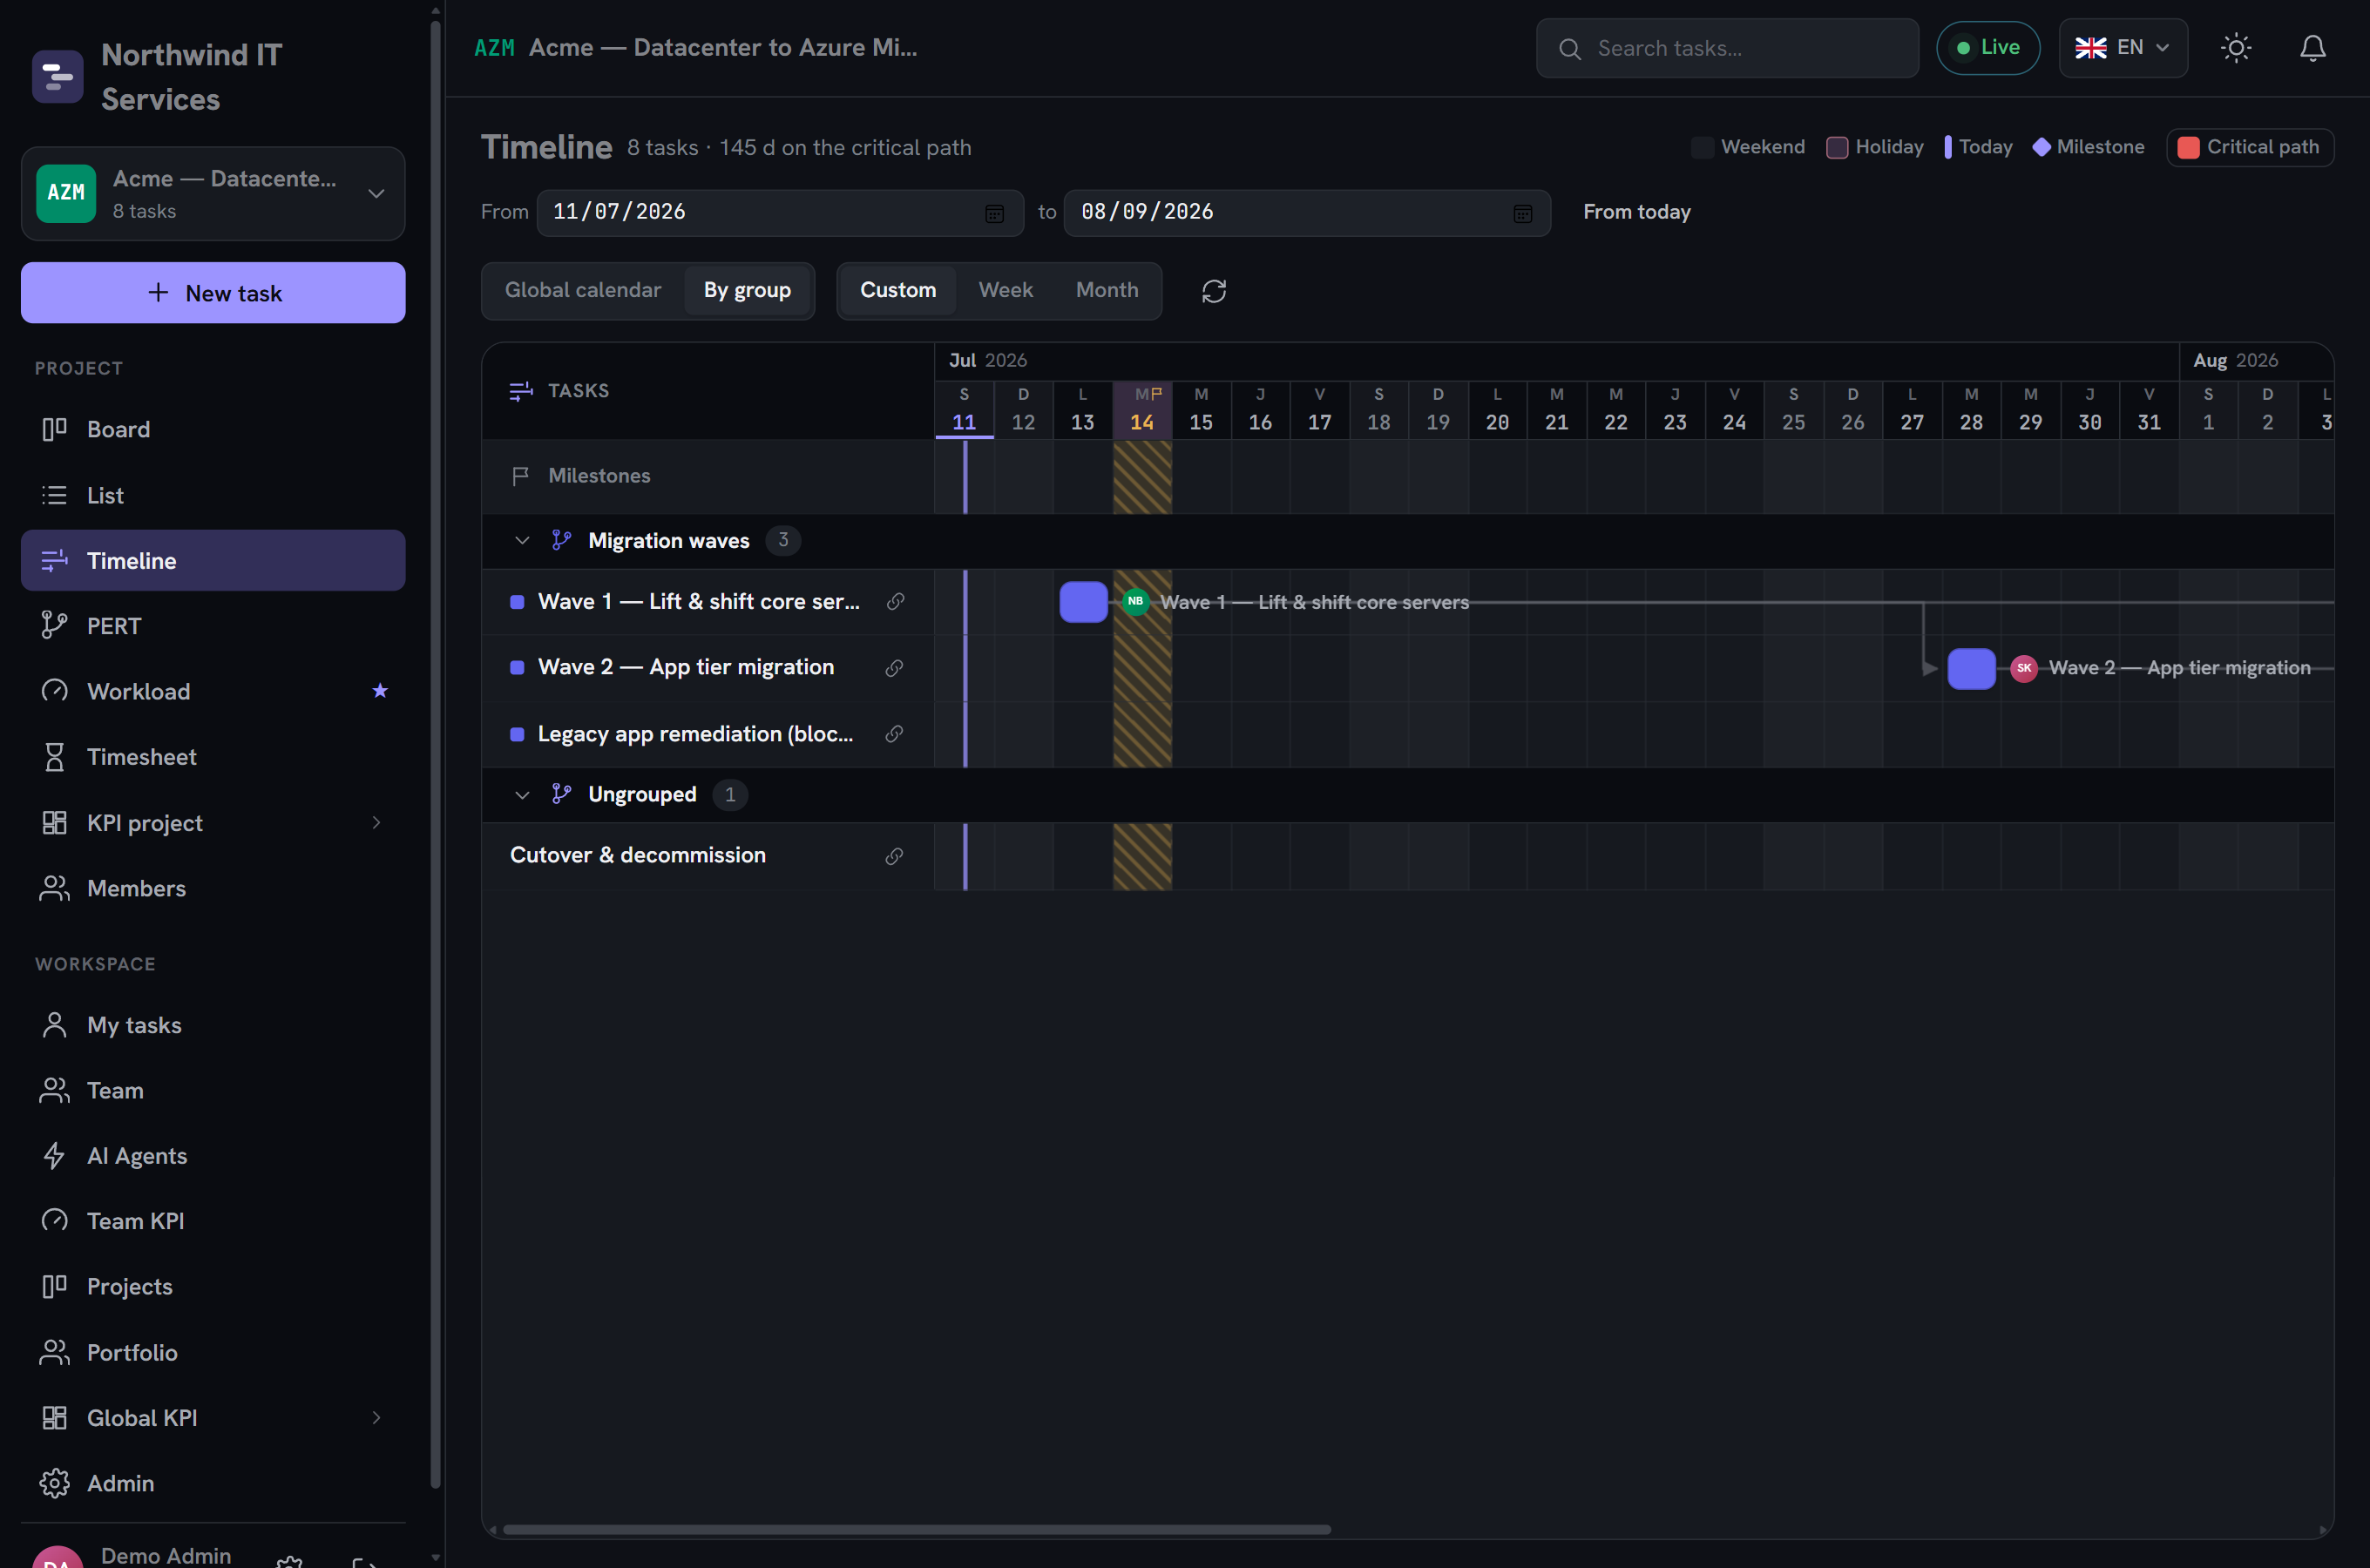Switch to Month view
The width and height of the screenshot is (2370, 1568).
tap(1107, 290)
